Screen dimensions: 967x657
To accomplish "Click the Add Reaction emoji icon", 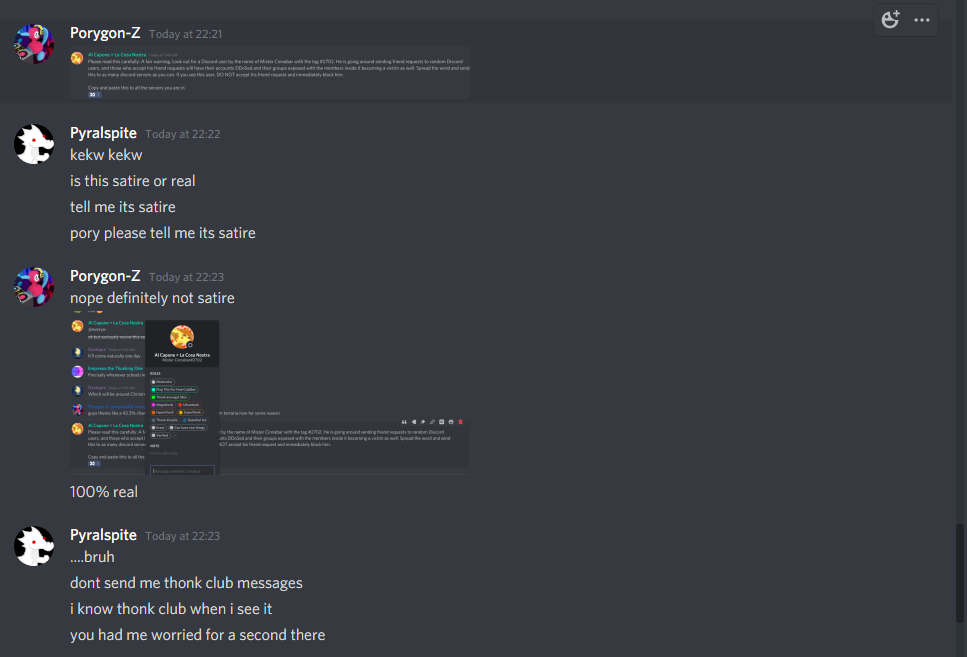I will pyautogui.click(x=890, y=20).
